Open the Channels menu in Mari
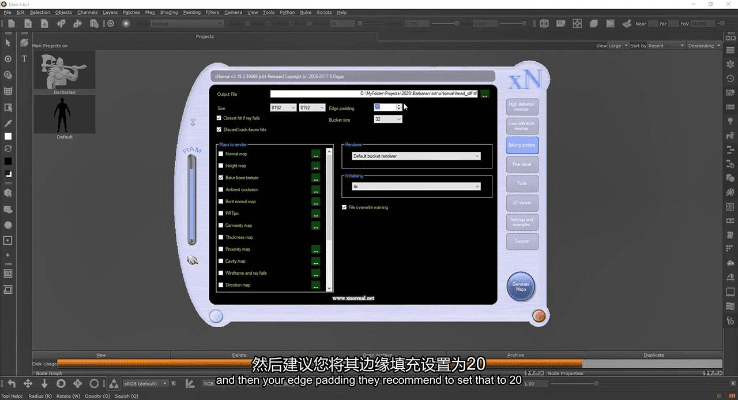Screen dimensions: 738x400 tap(87, 12)
